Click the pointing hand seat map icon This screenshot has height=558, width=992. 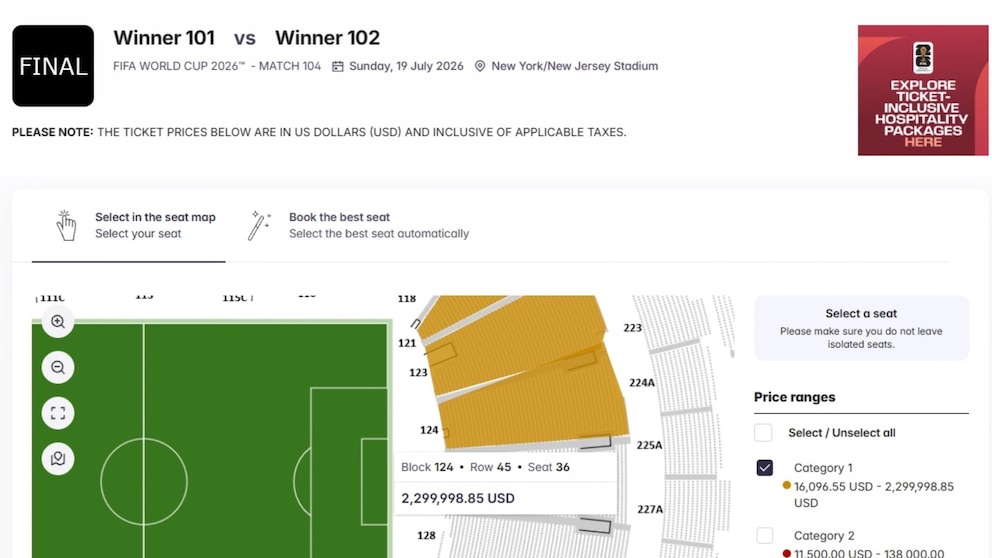[66, 225]
